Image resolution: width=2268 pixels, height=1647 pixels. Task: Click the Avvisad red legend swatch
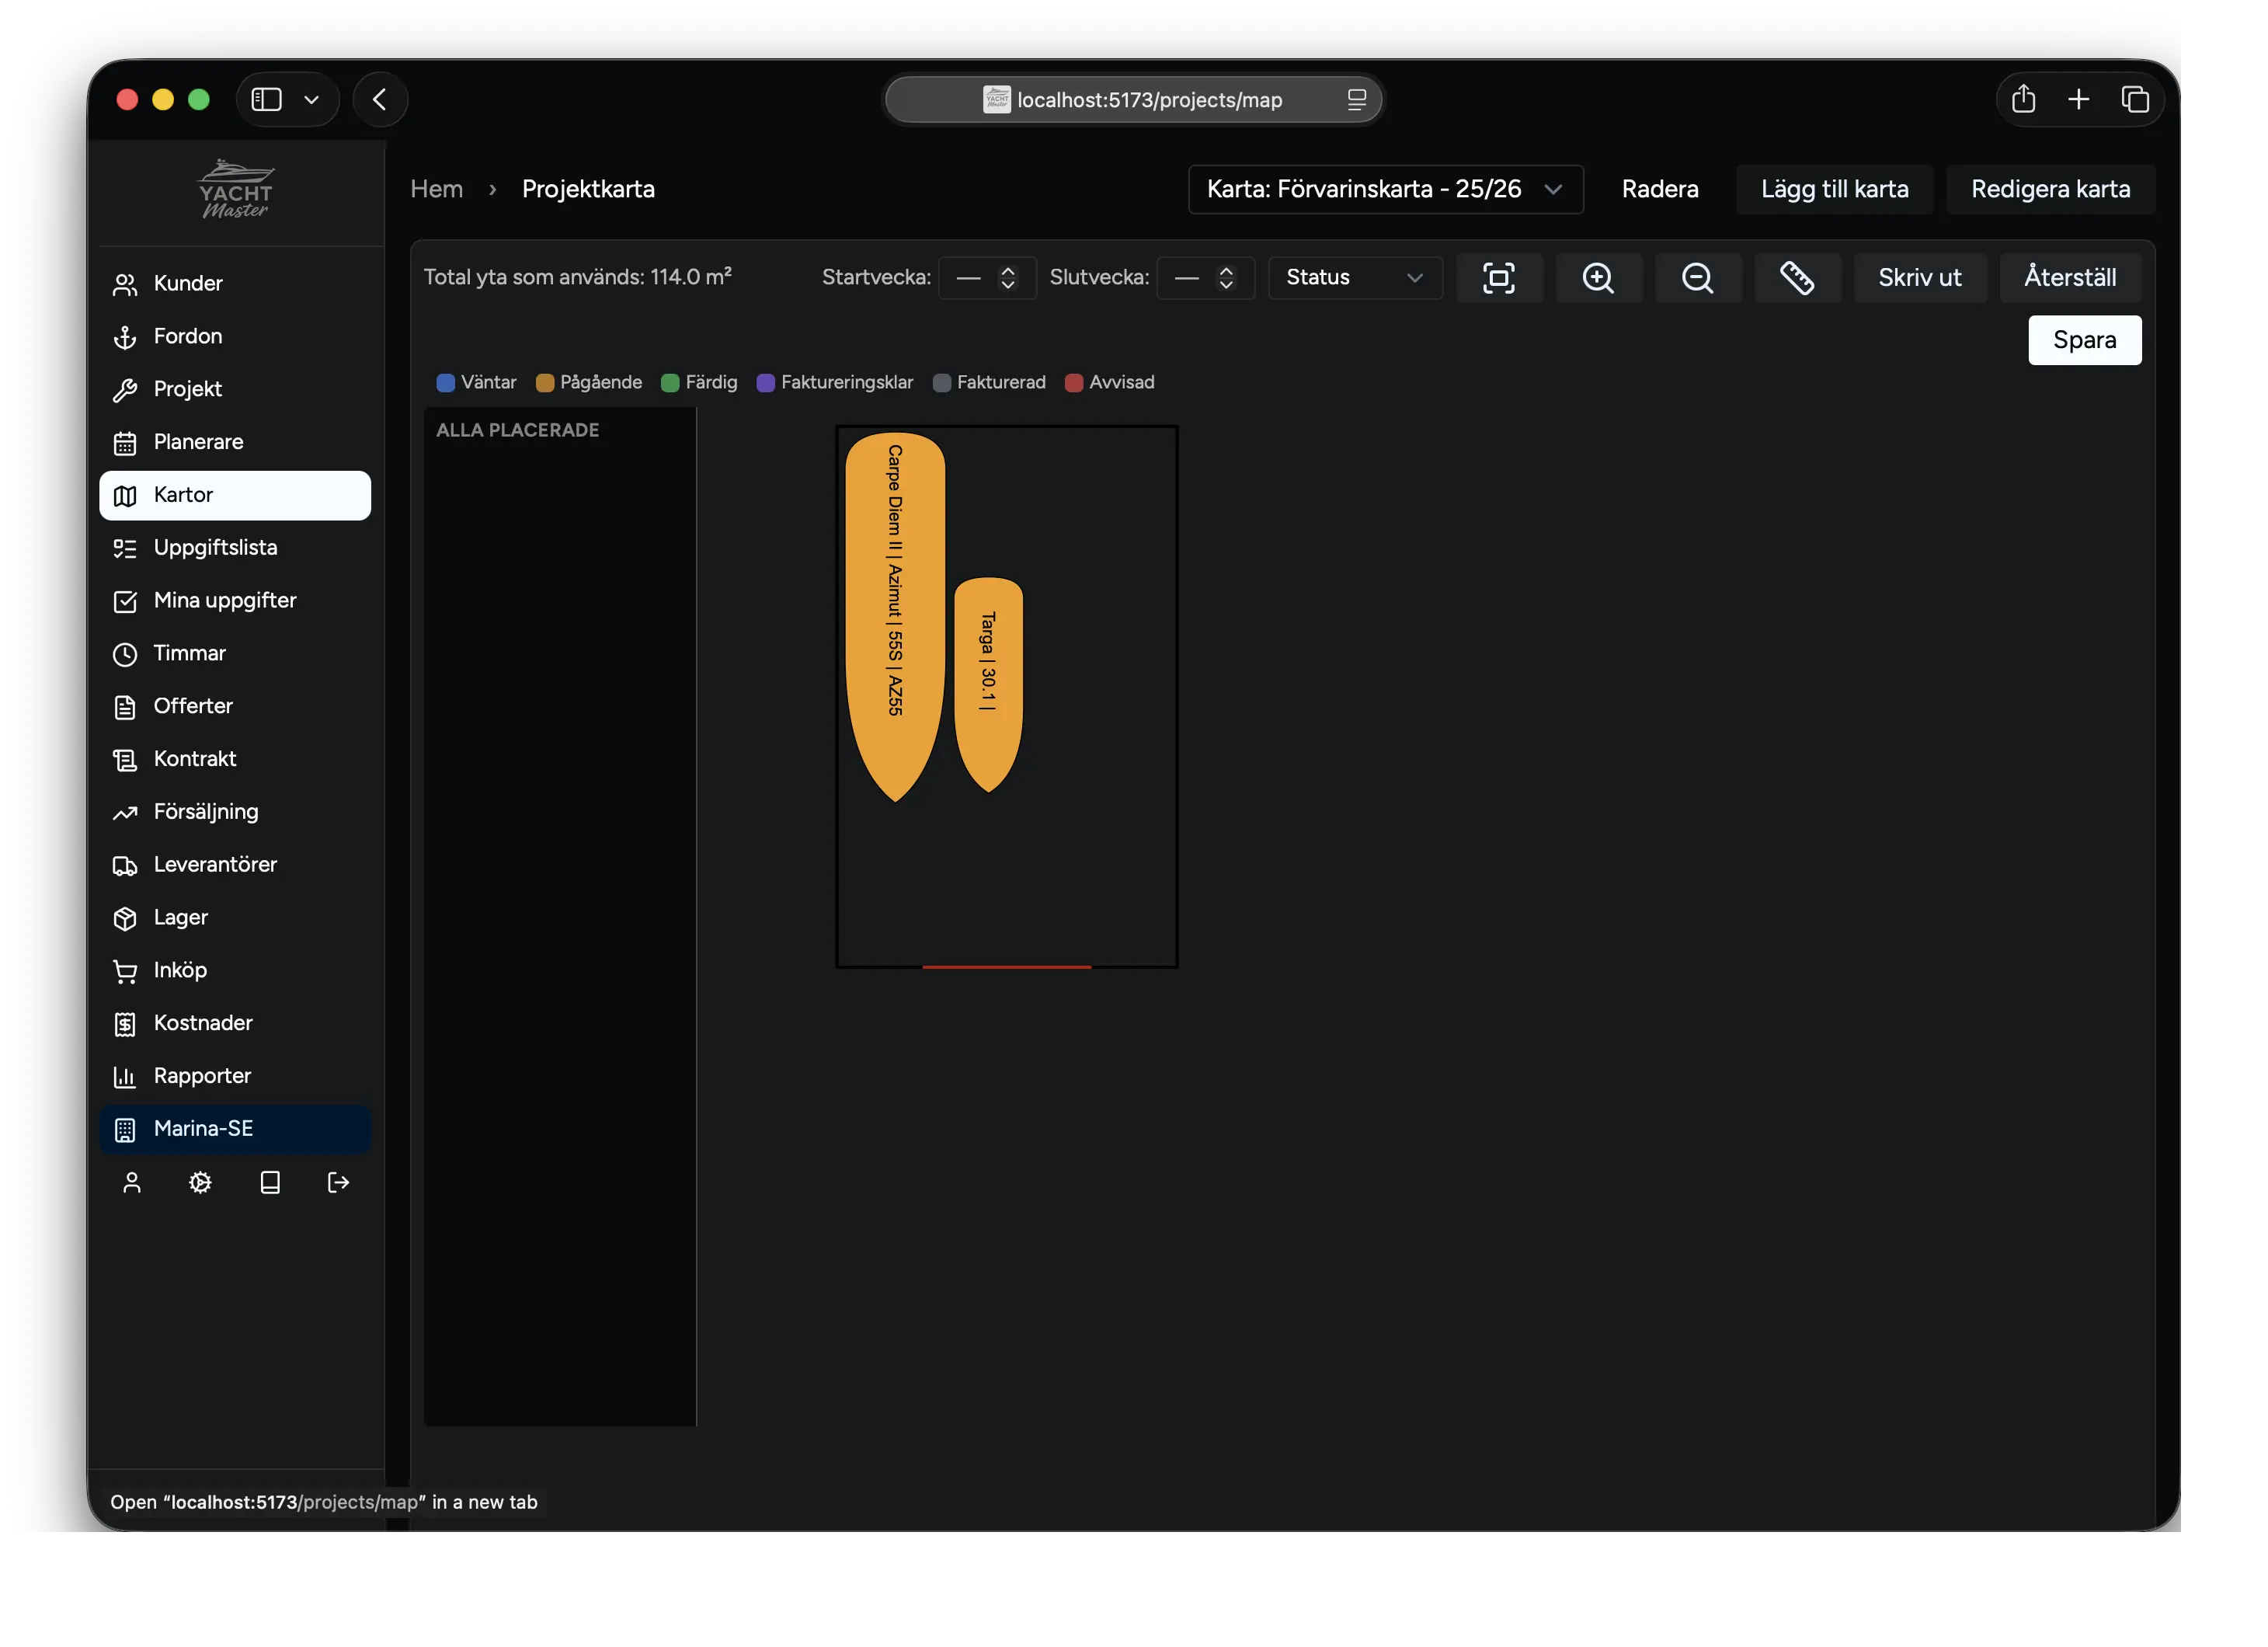pos(1076,384)
